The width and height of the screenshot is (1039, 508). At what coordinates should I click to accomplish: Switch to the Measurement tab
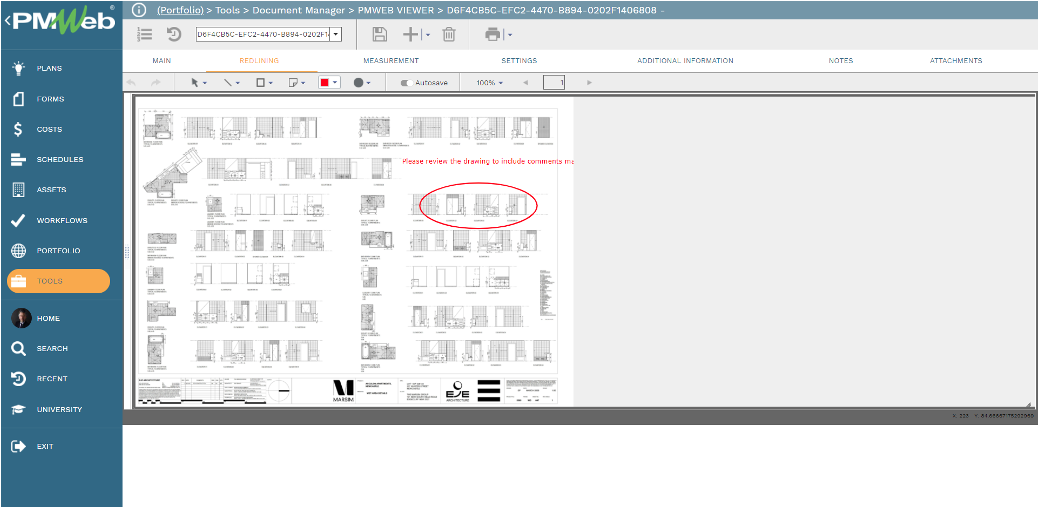[x=390, y=61]
